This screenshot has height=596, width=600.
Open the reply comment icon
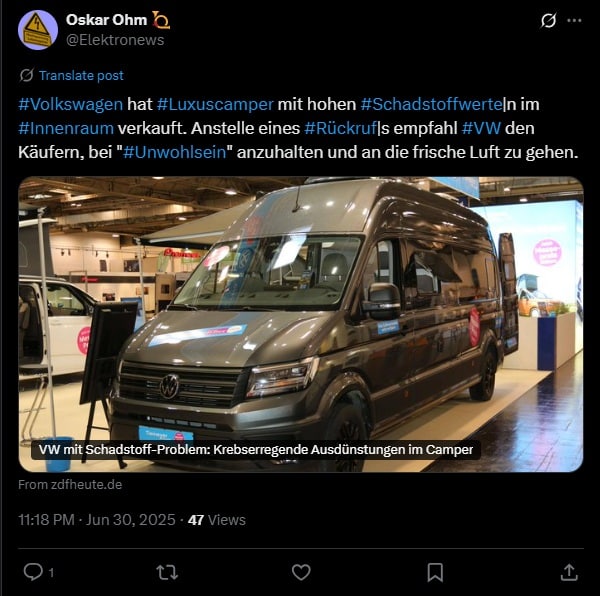pyautogui.click(x=33, y=572)
